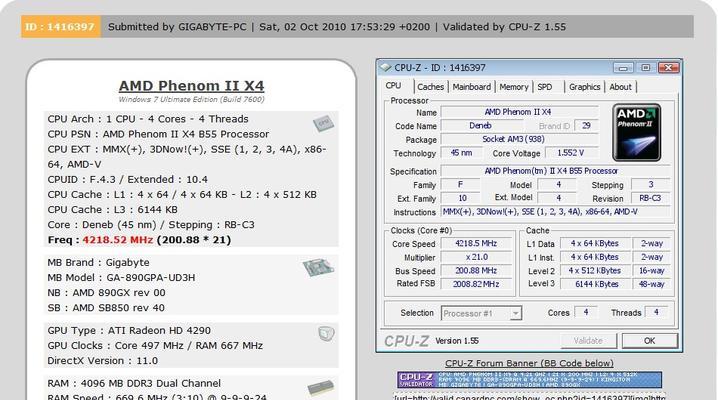Open the Processor #1 selection dropdown

pyautogui.click(x=481, y=313)
